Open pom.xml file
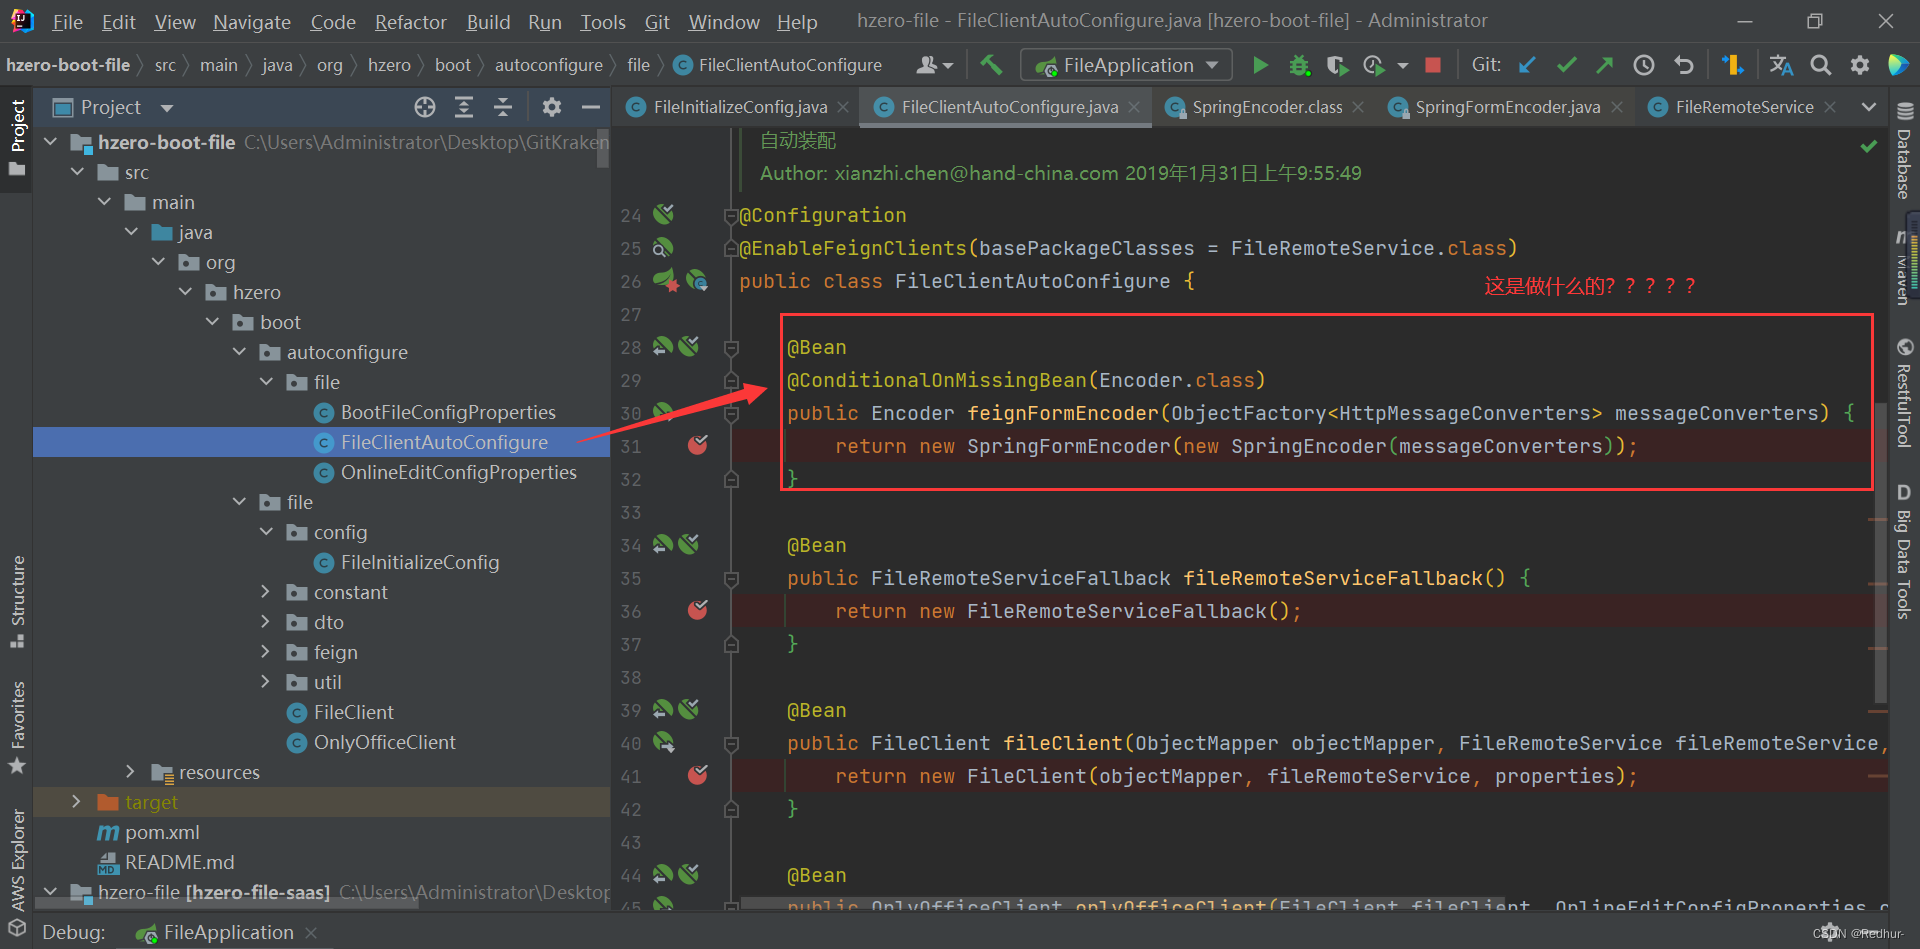The height and width of the screenshot is (949, 1920). point(162,832)
